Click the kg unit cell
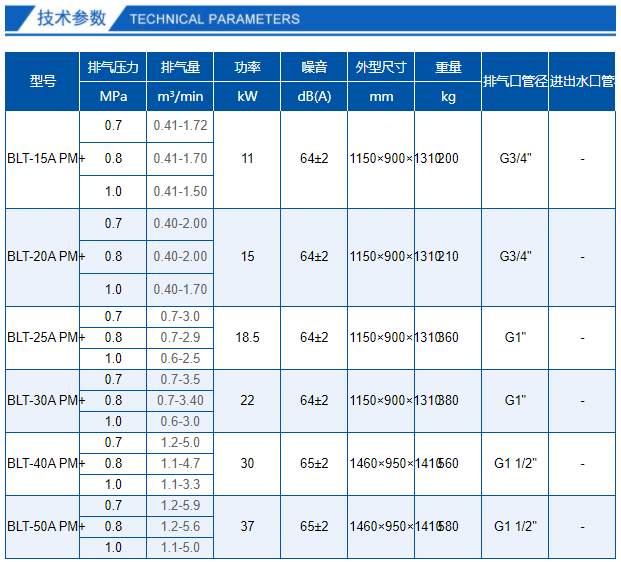 (448, 97)
